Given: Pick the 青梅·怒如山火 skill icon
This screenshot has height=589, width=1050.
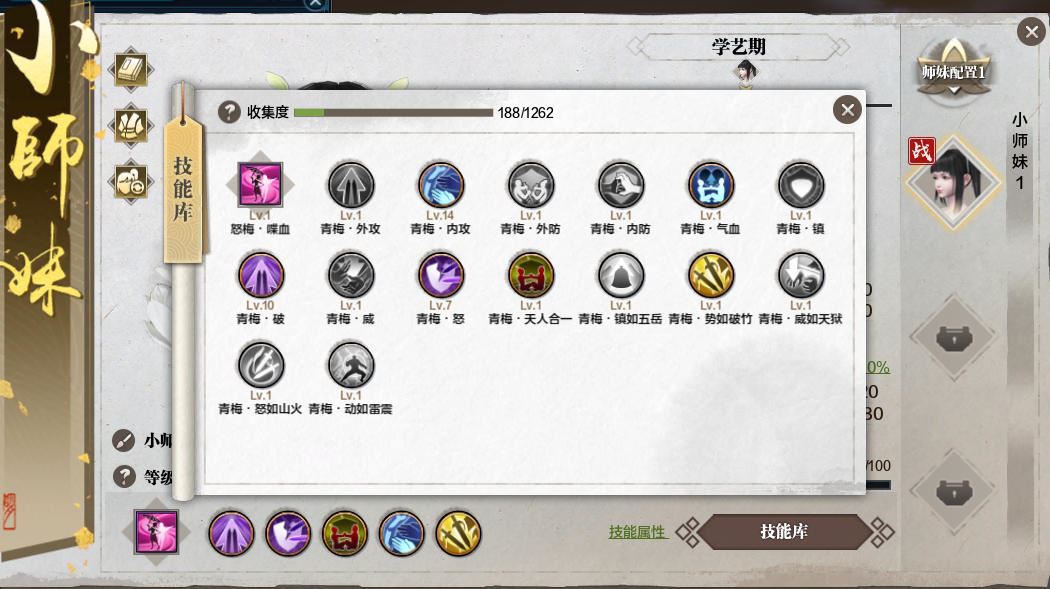Looking at the screenshot, I should click(261, 365).
